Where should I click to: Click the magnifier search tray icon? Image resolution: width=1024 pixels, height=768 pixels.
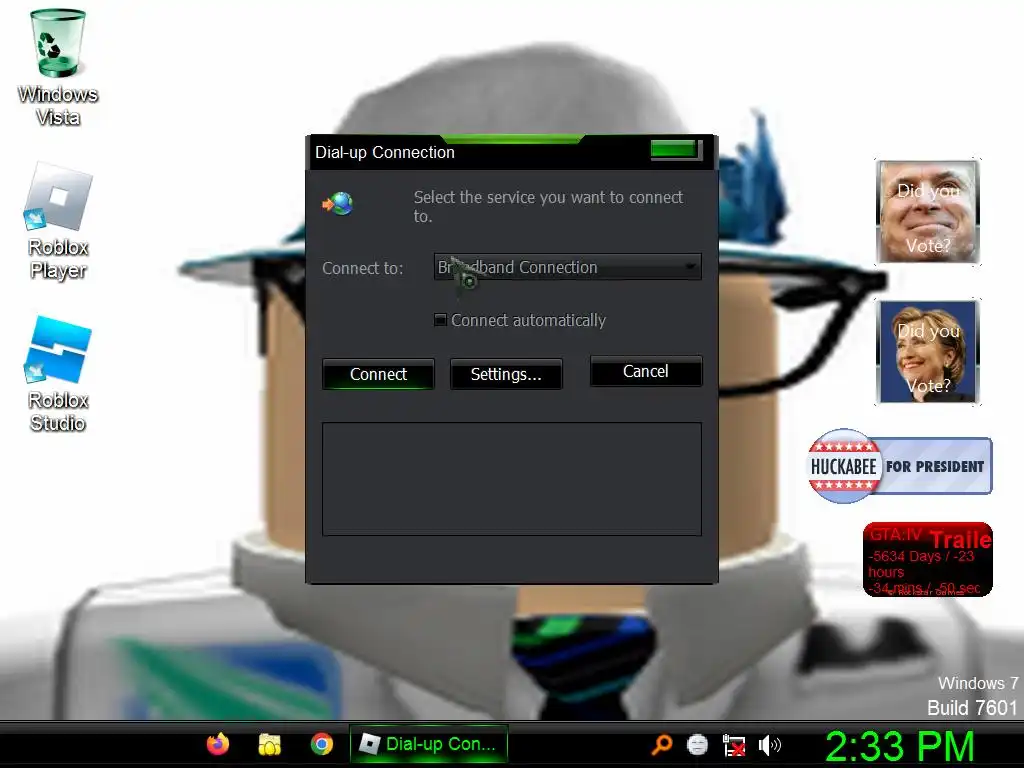click(662, 744)
